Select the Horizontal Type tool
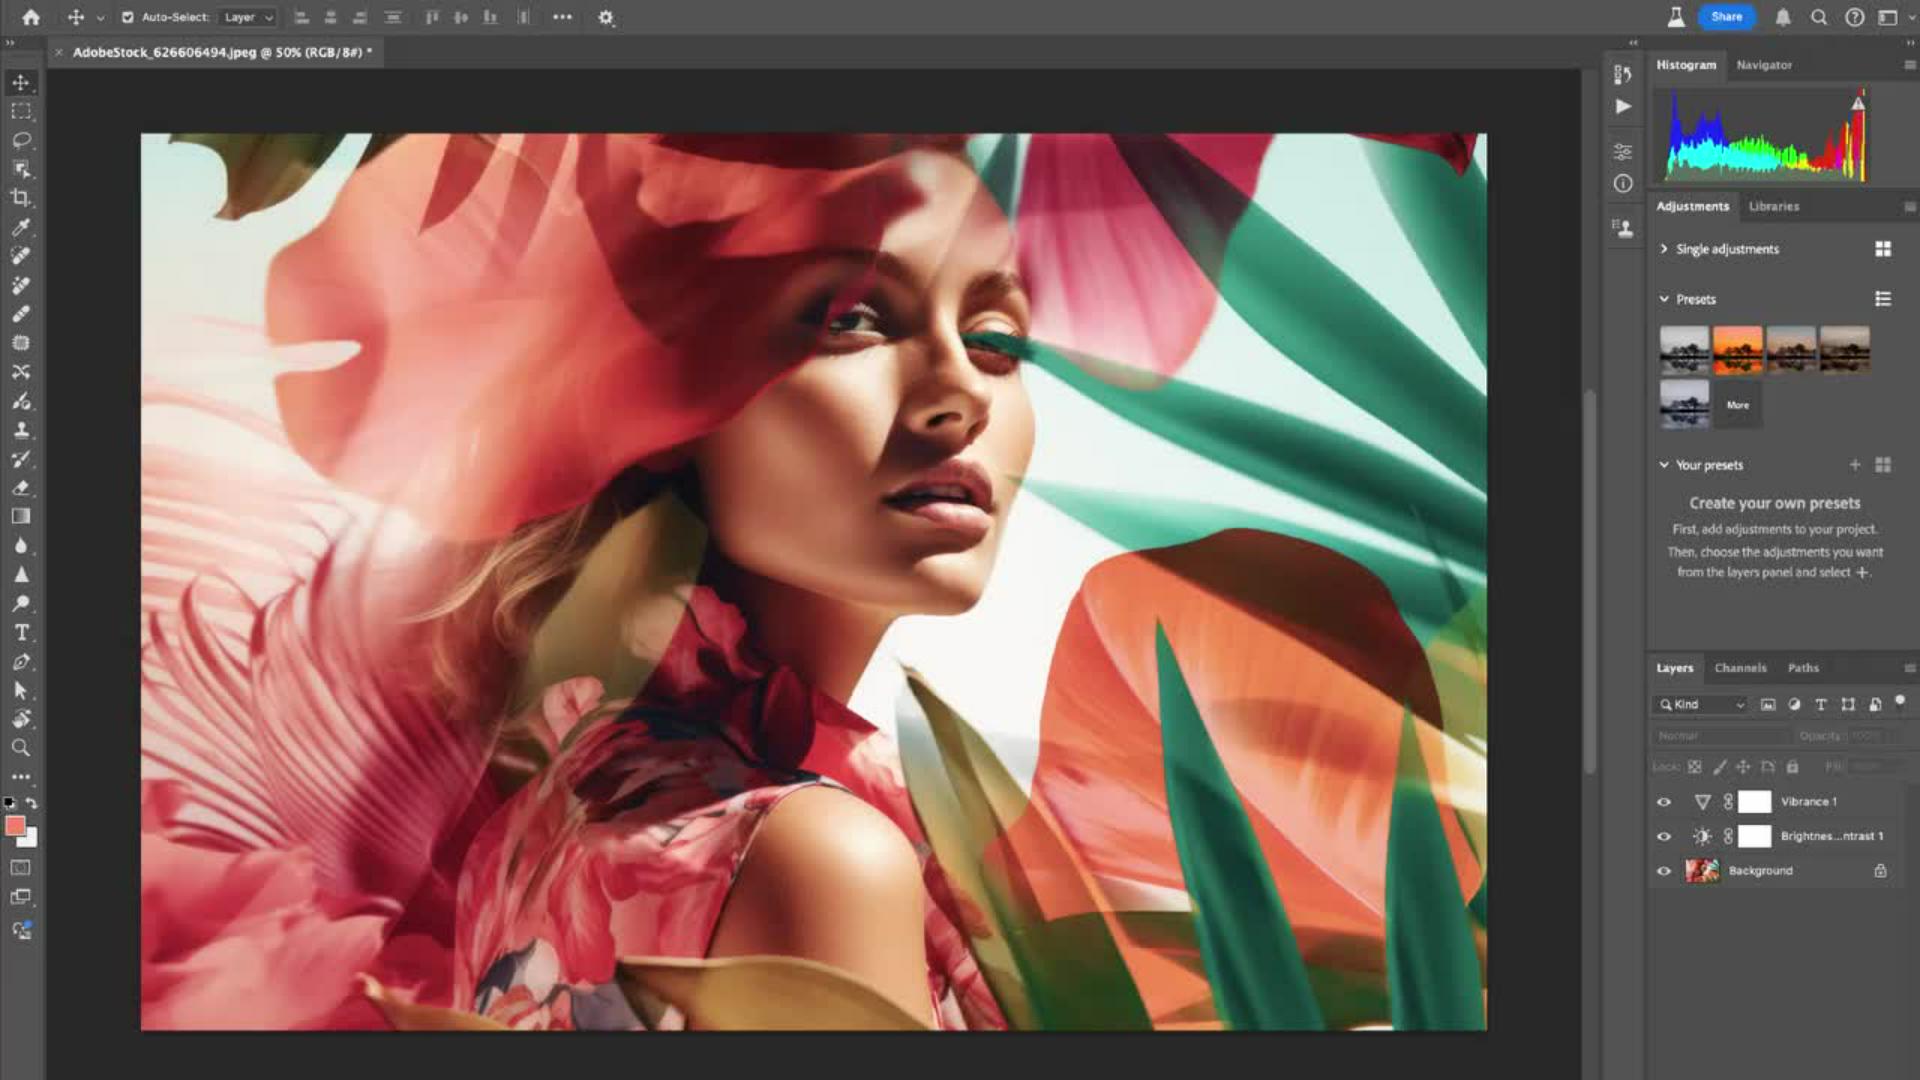 (x=21, y=633)
